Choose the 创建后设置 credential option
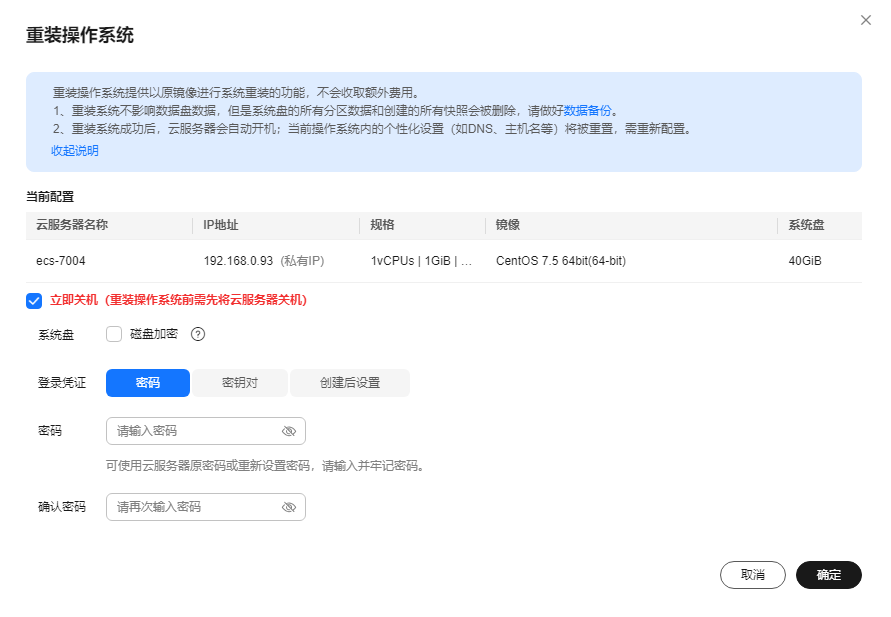This screenshot has height=617, width=891. point(350,383)
